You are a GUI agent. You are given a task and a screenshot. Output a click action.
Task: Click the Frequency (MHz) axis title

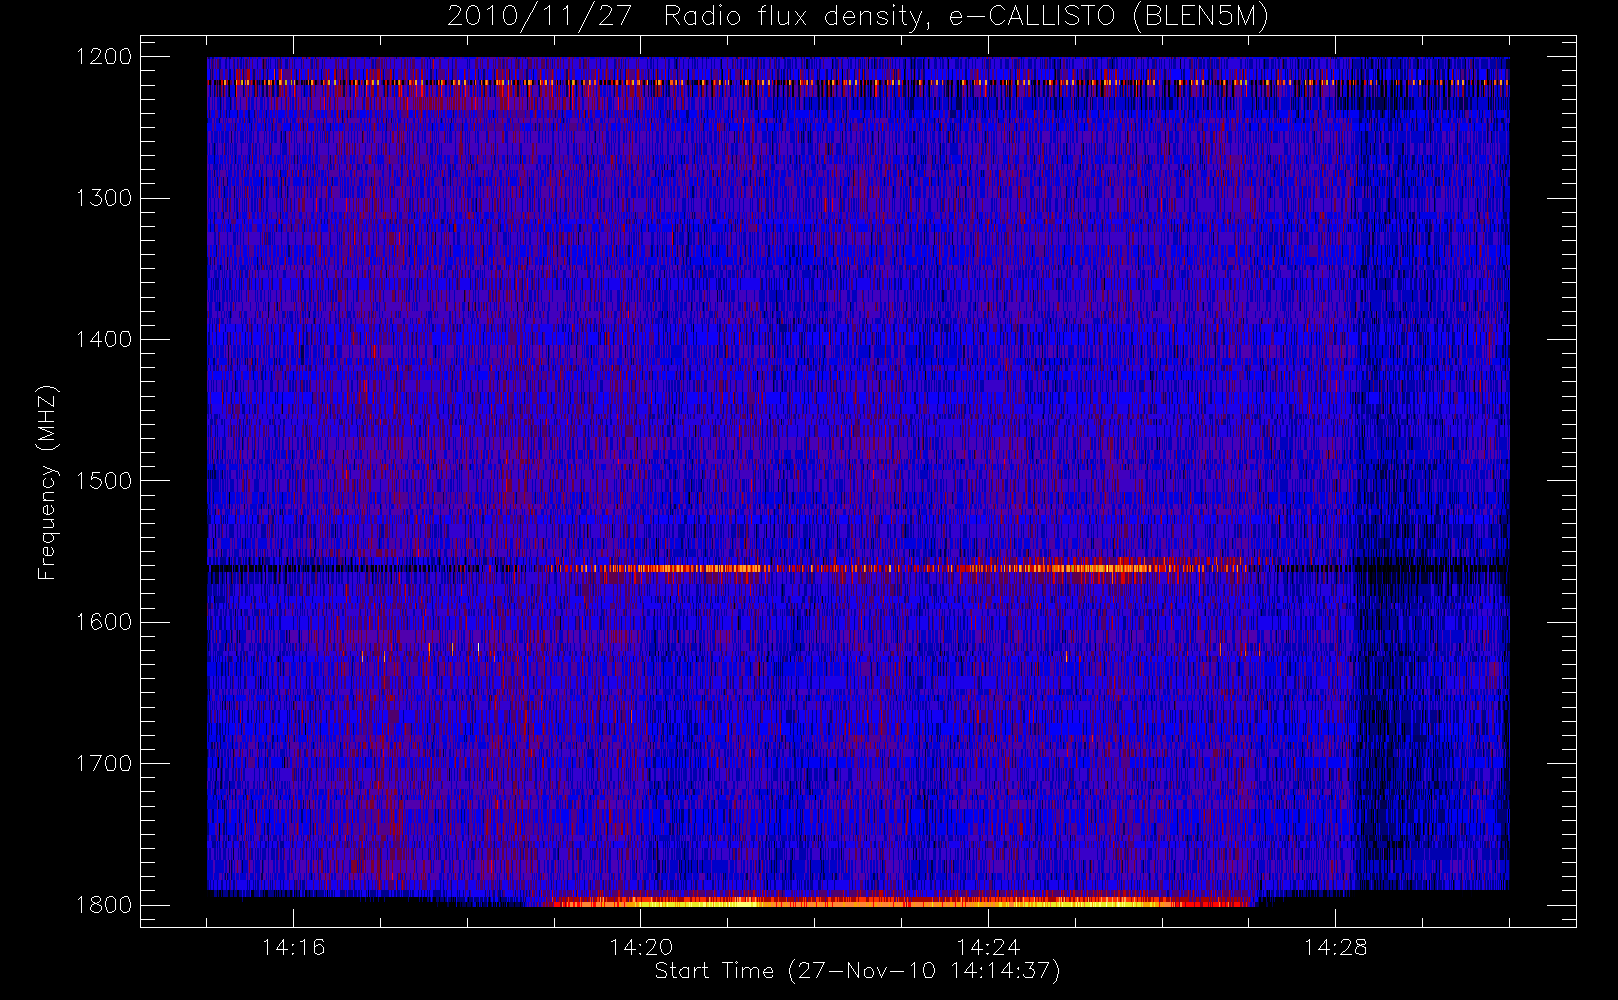[47, 482]
